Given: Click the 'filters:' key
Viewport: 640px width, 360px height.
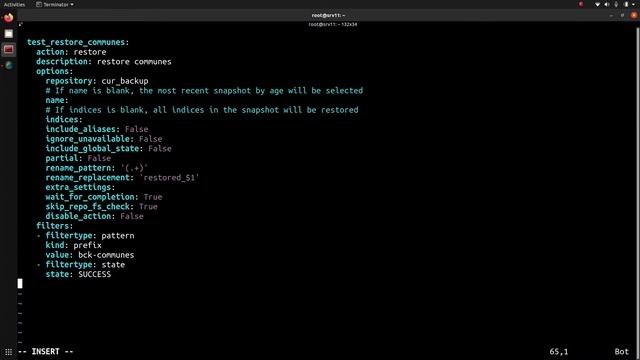Looking at the screenshot, I should point(54,226).
